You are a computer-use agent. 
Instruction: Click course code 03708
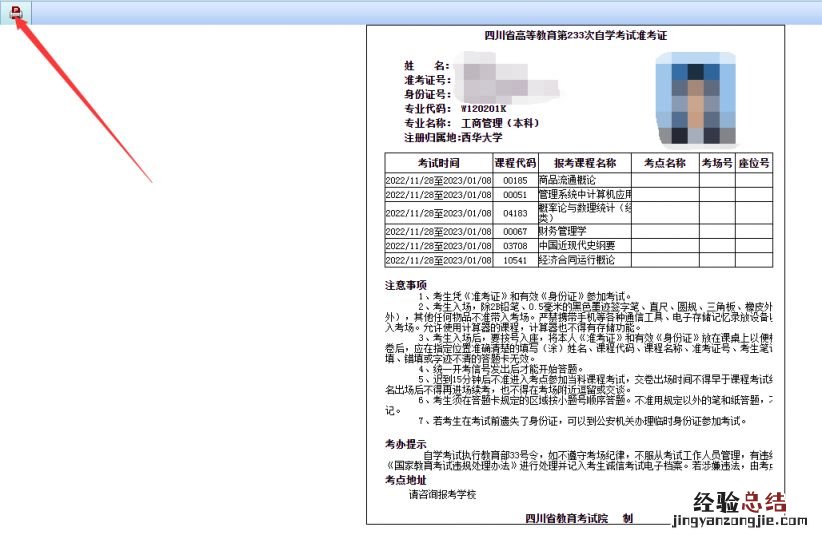[515, 246]
